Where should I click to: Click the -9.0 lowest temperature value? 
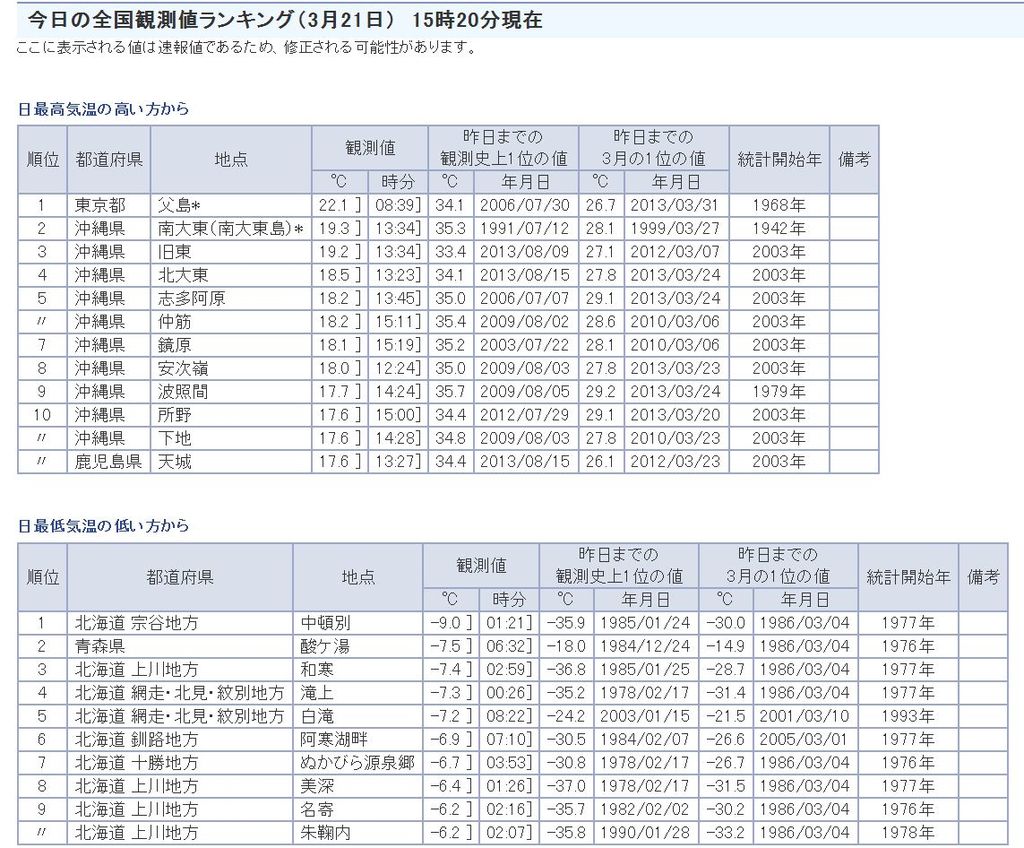(445, 623)
